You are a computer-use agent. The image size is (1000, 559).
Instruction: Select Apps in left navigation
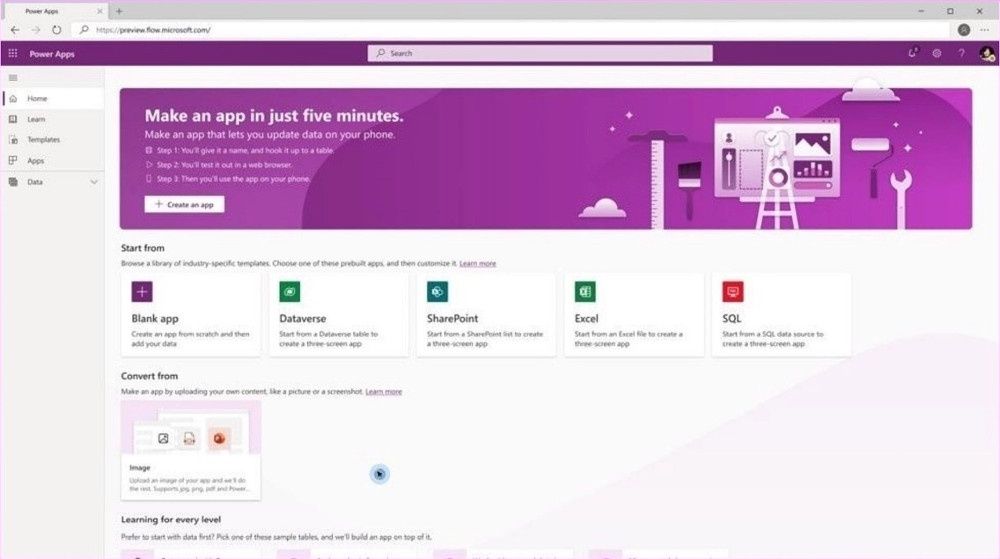[x=53, y=161]
